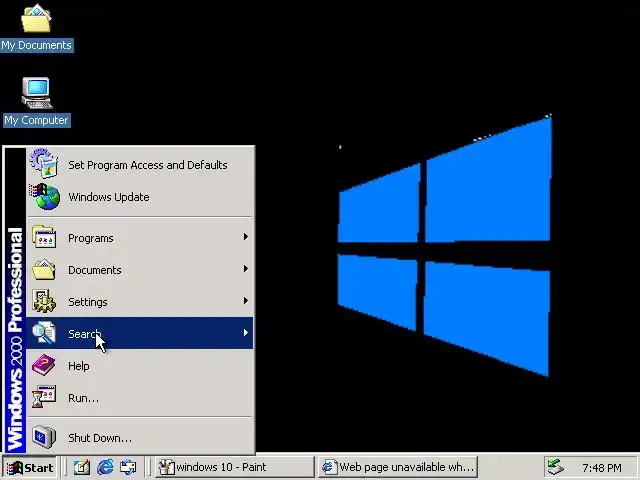Choose Shut Down... from the Start menu

tap(140, 437)
